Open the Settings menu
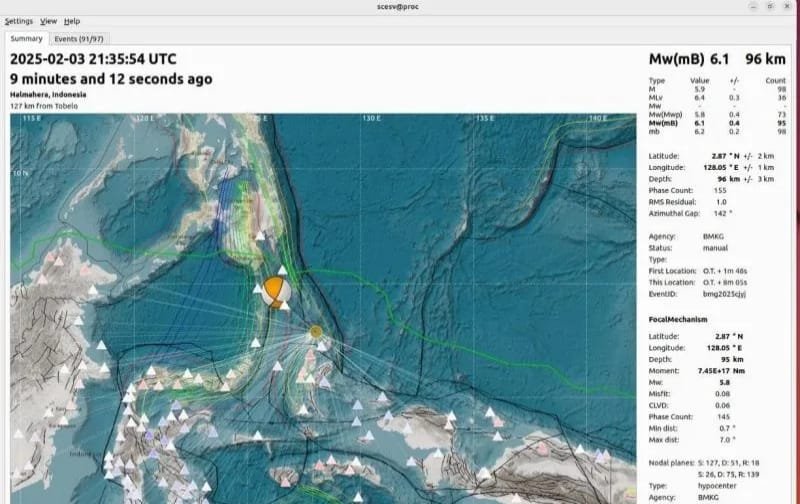Image resolution: width=800 pixels, height=504 pixels. (18, 21)
